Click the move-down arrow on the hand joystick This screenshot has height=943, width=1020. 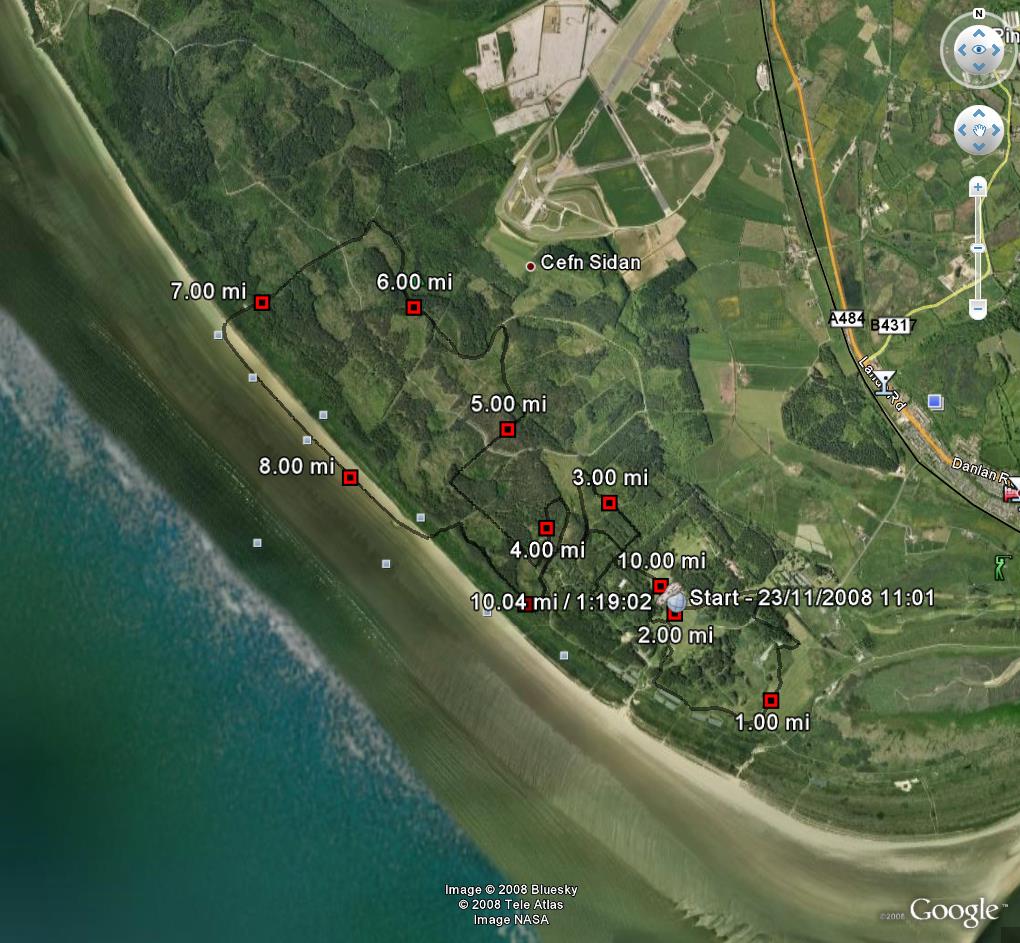click(x=979, y=147)
